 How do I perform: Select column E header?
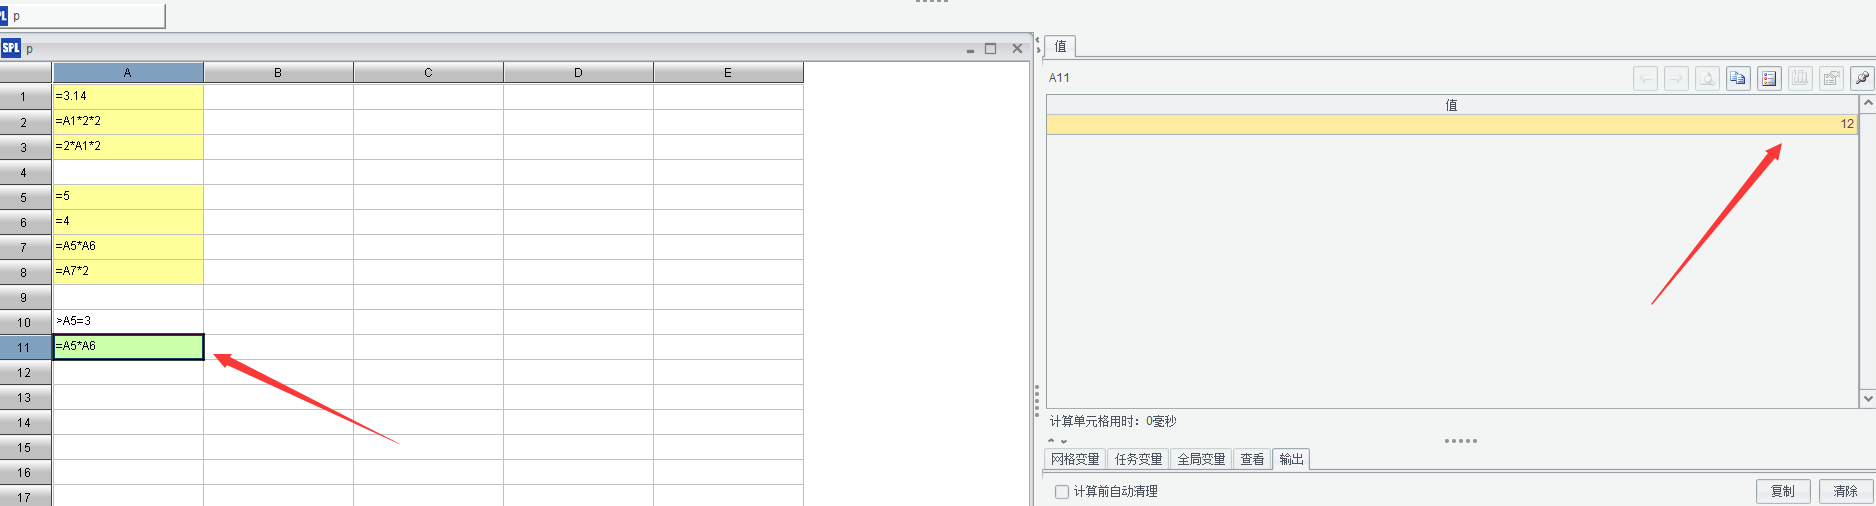728,73
